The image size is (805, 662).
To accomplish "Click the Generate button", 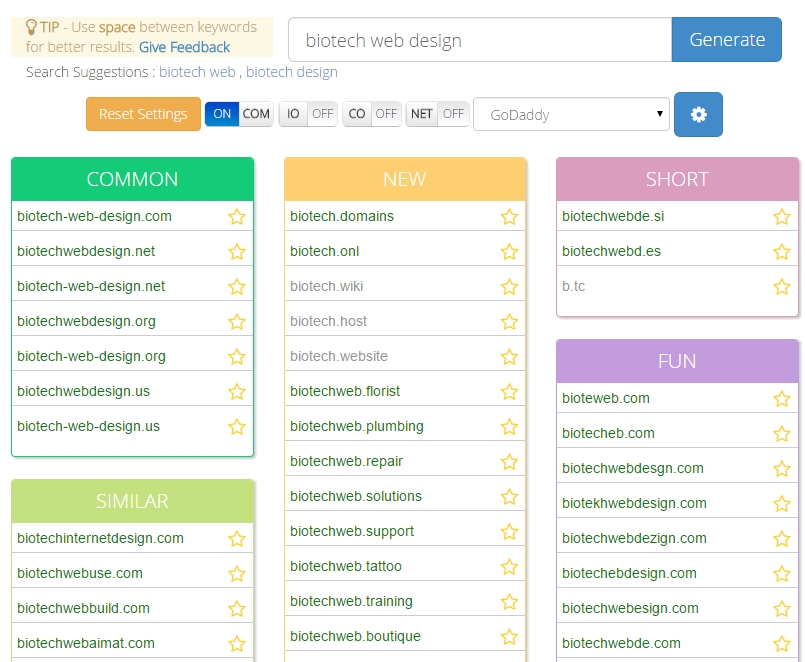I will tap(727, 40).
